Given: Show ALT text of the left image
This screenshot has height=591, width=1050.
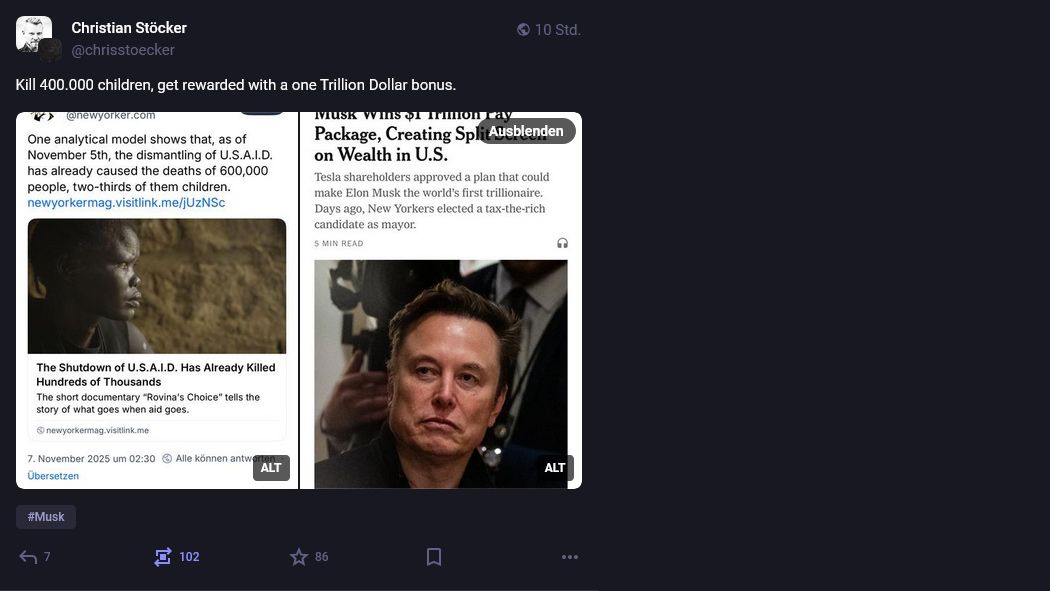Looking at the screenshot, I should coord(271,468).
